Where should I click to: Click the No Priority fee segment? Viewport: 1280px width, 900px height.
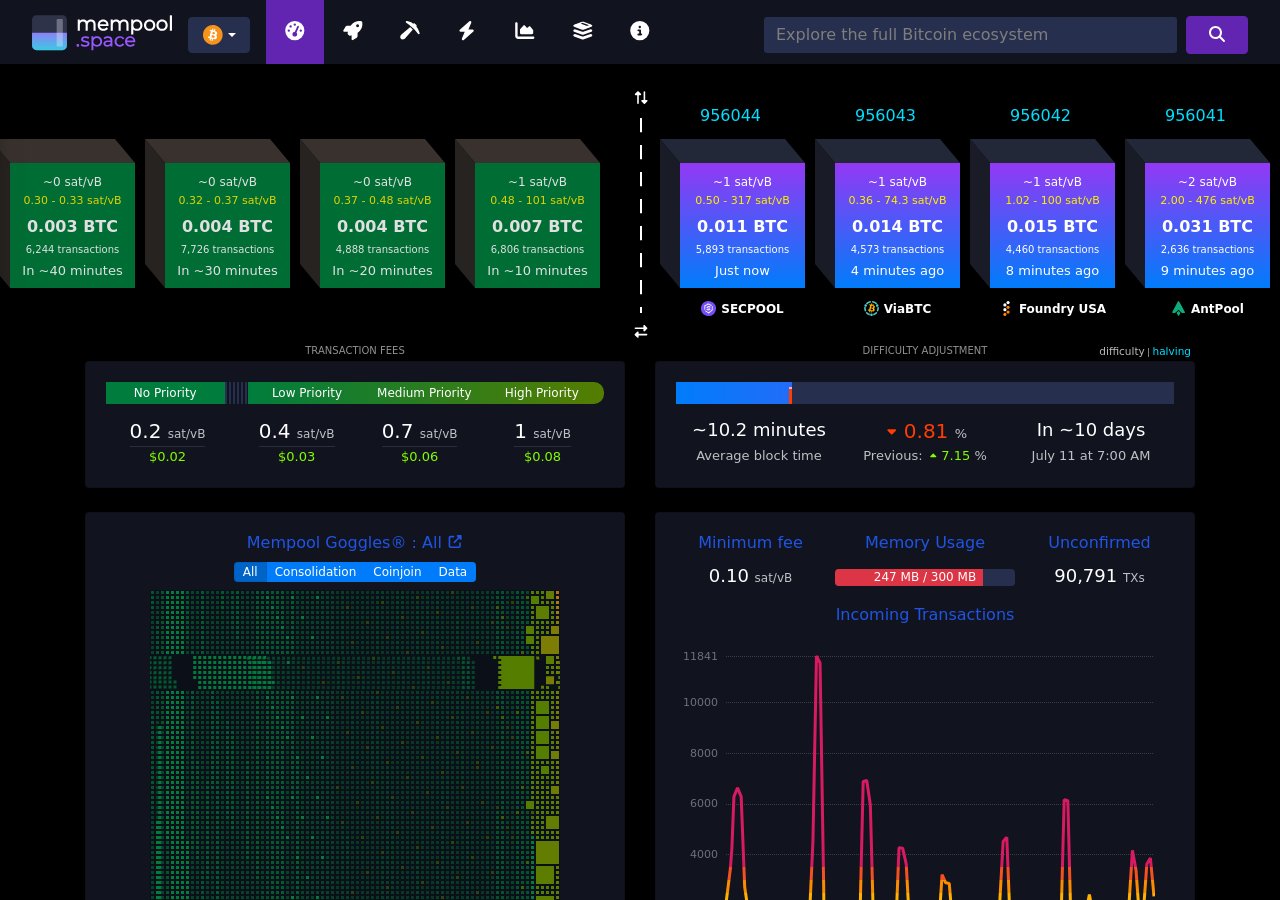point(165,393)
